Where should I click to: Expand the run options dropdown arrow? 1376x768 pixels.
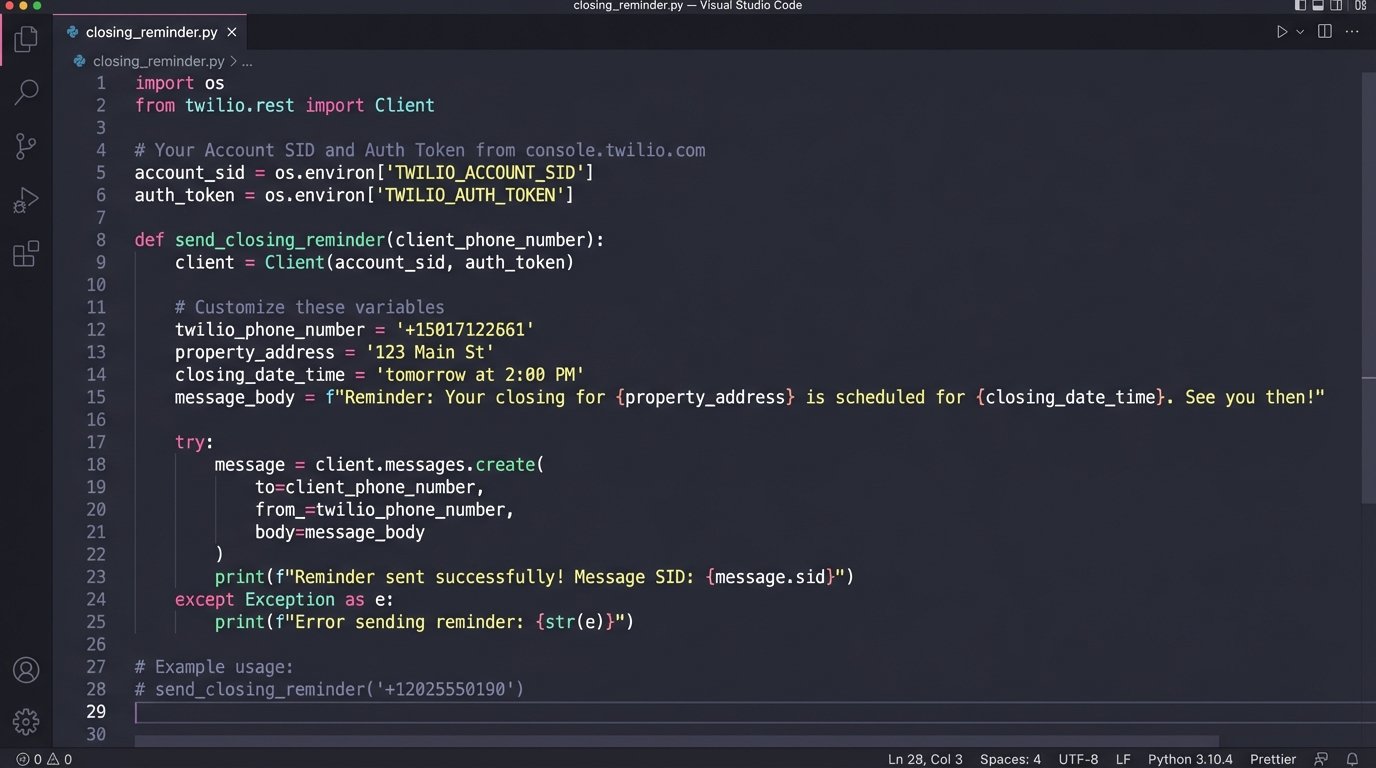click(1300, 32)
